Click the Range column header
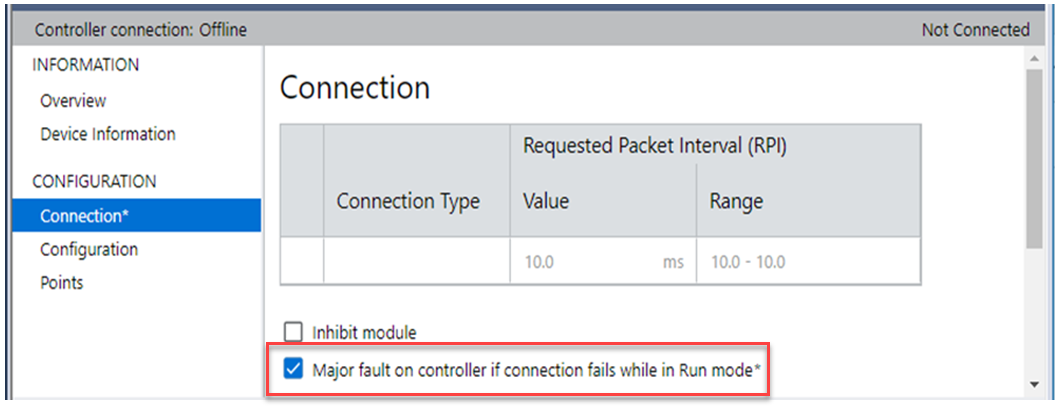Viewport: 1055px width, 408px height. tap(736, 201)
